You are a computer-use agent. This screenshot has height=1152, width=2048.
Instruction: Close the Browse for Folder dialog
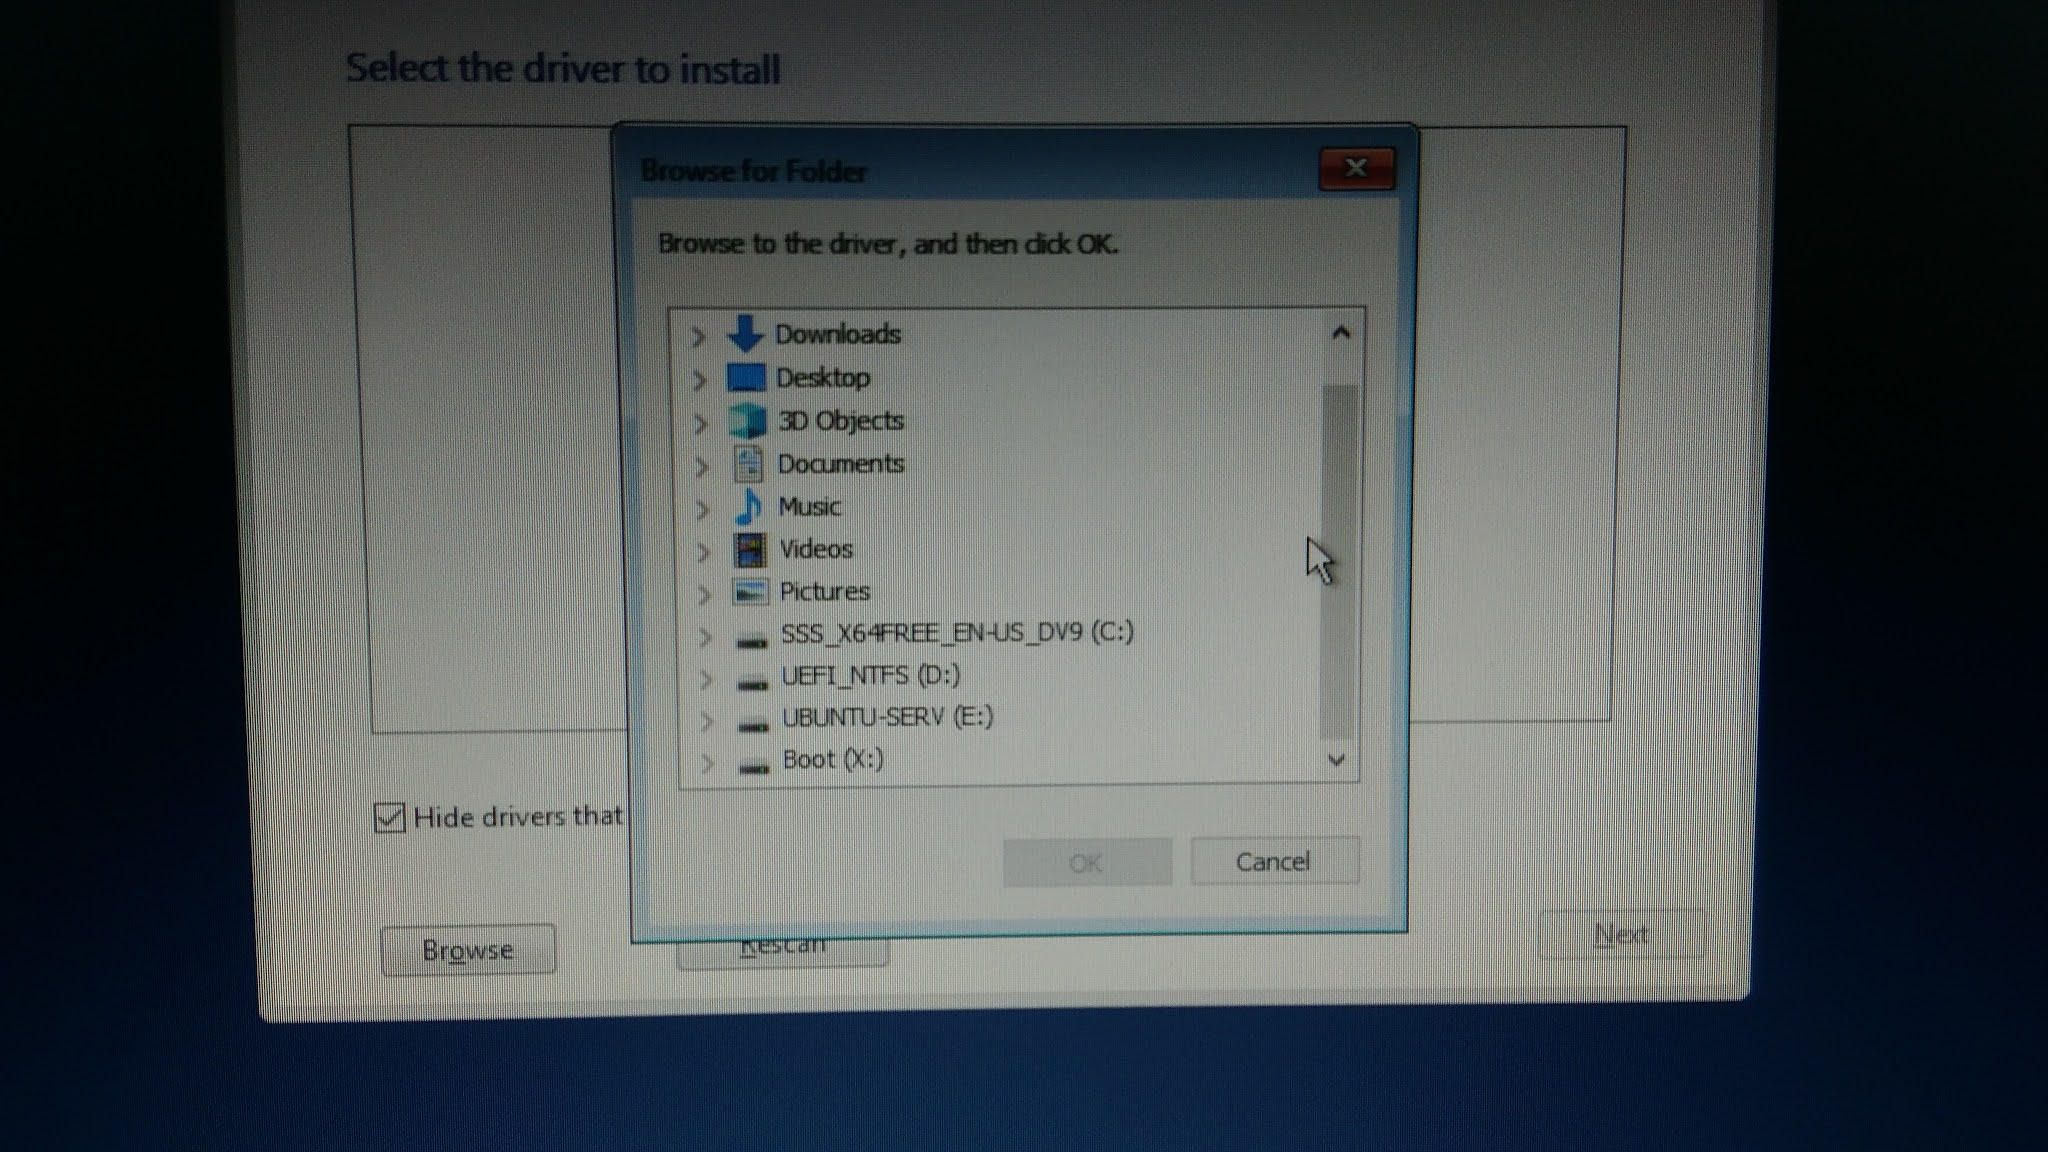click(1356, 168)
